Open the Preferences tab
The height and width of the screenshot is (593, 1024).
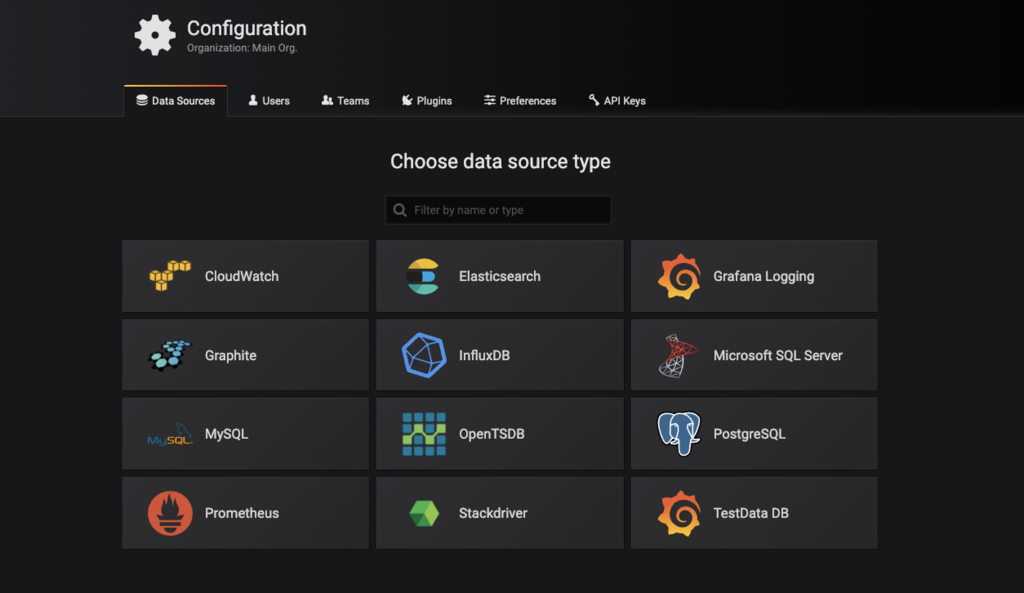click(520, 101)
